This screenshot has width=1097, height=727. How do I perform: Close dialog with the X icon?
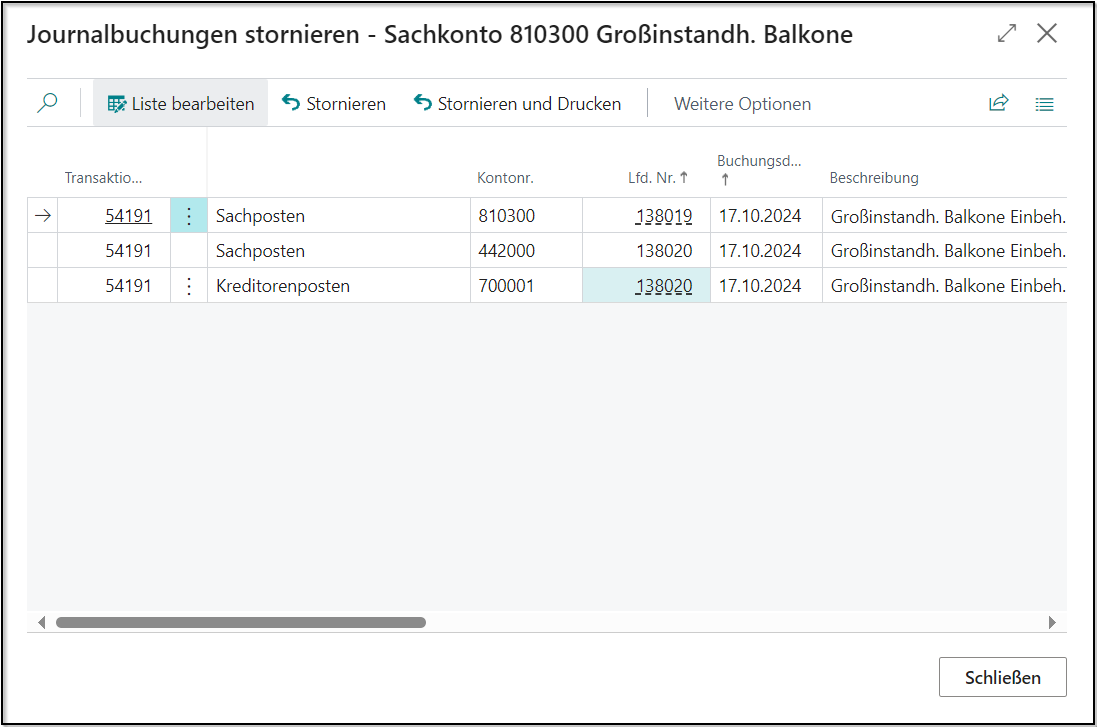(1047, 34)
